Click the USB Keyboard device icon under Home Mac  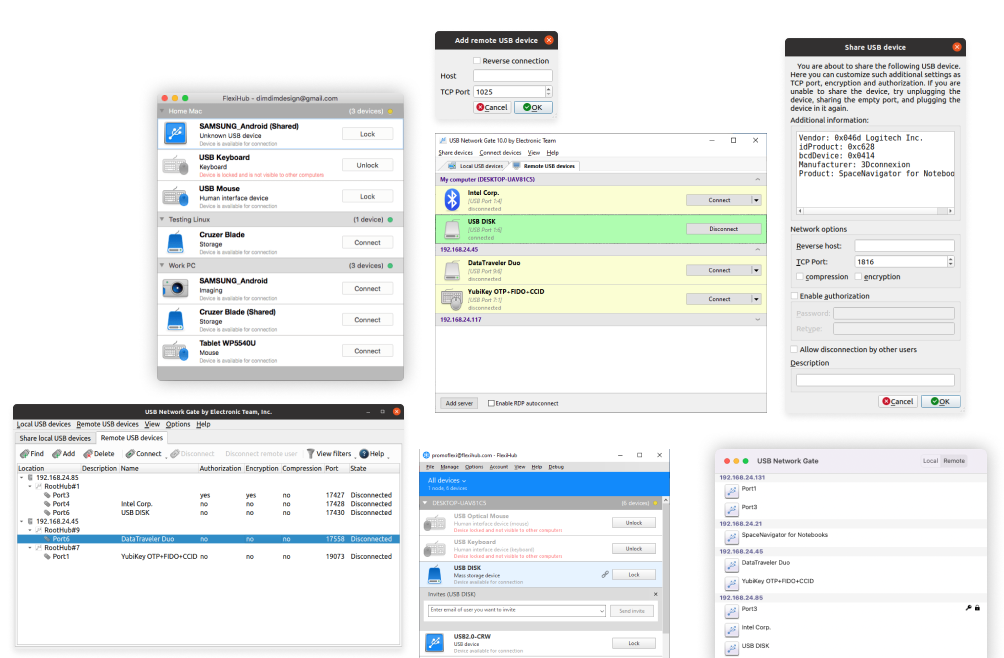coord(175,165)
